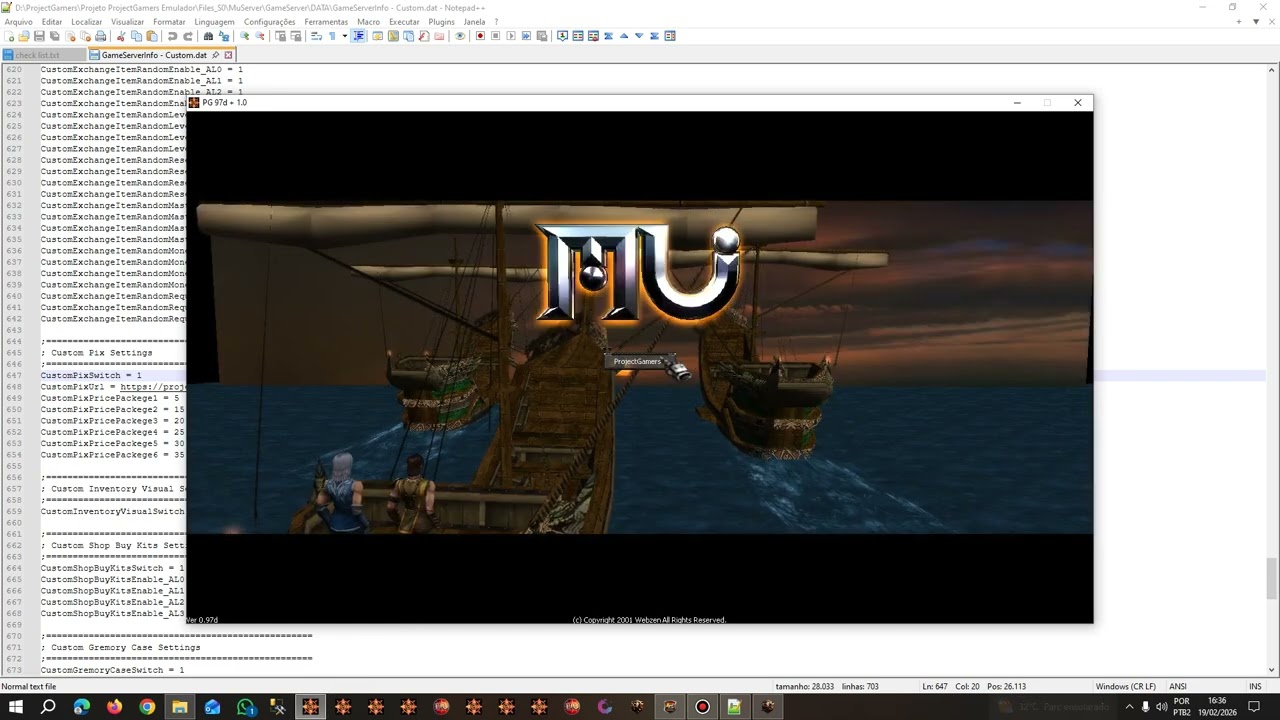Click the line "CustomPixSwitch = 1"
This screenshot has width=1280, height=720.
pyautogui.click(x=91, y=375)
